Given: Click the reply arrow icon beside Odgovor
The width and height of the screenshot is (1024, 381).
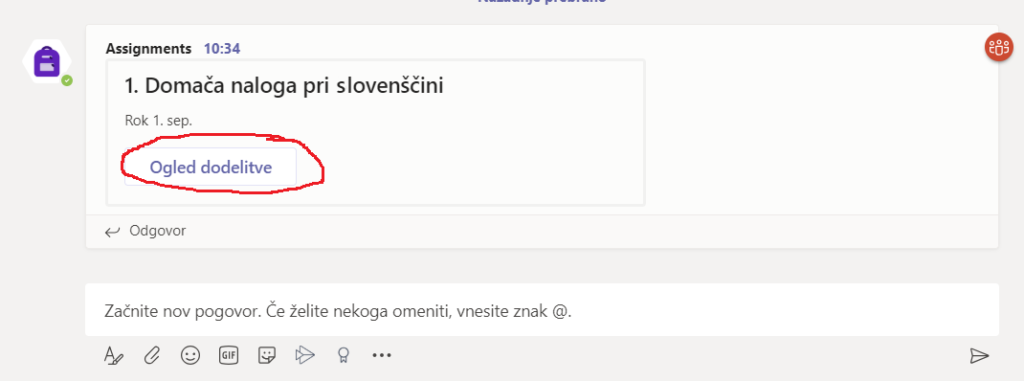Looking at the screenshot, I should pyautogui.click(x=112, y=231).
